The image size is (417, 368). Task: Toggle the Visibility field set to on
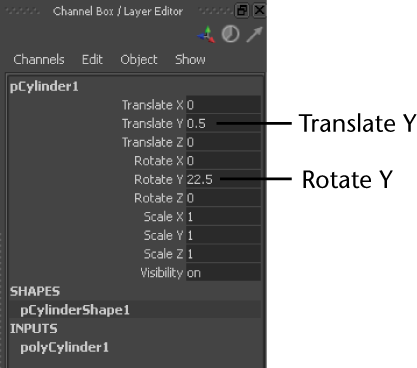(x=223, y=273)
